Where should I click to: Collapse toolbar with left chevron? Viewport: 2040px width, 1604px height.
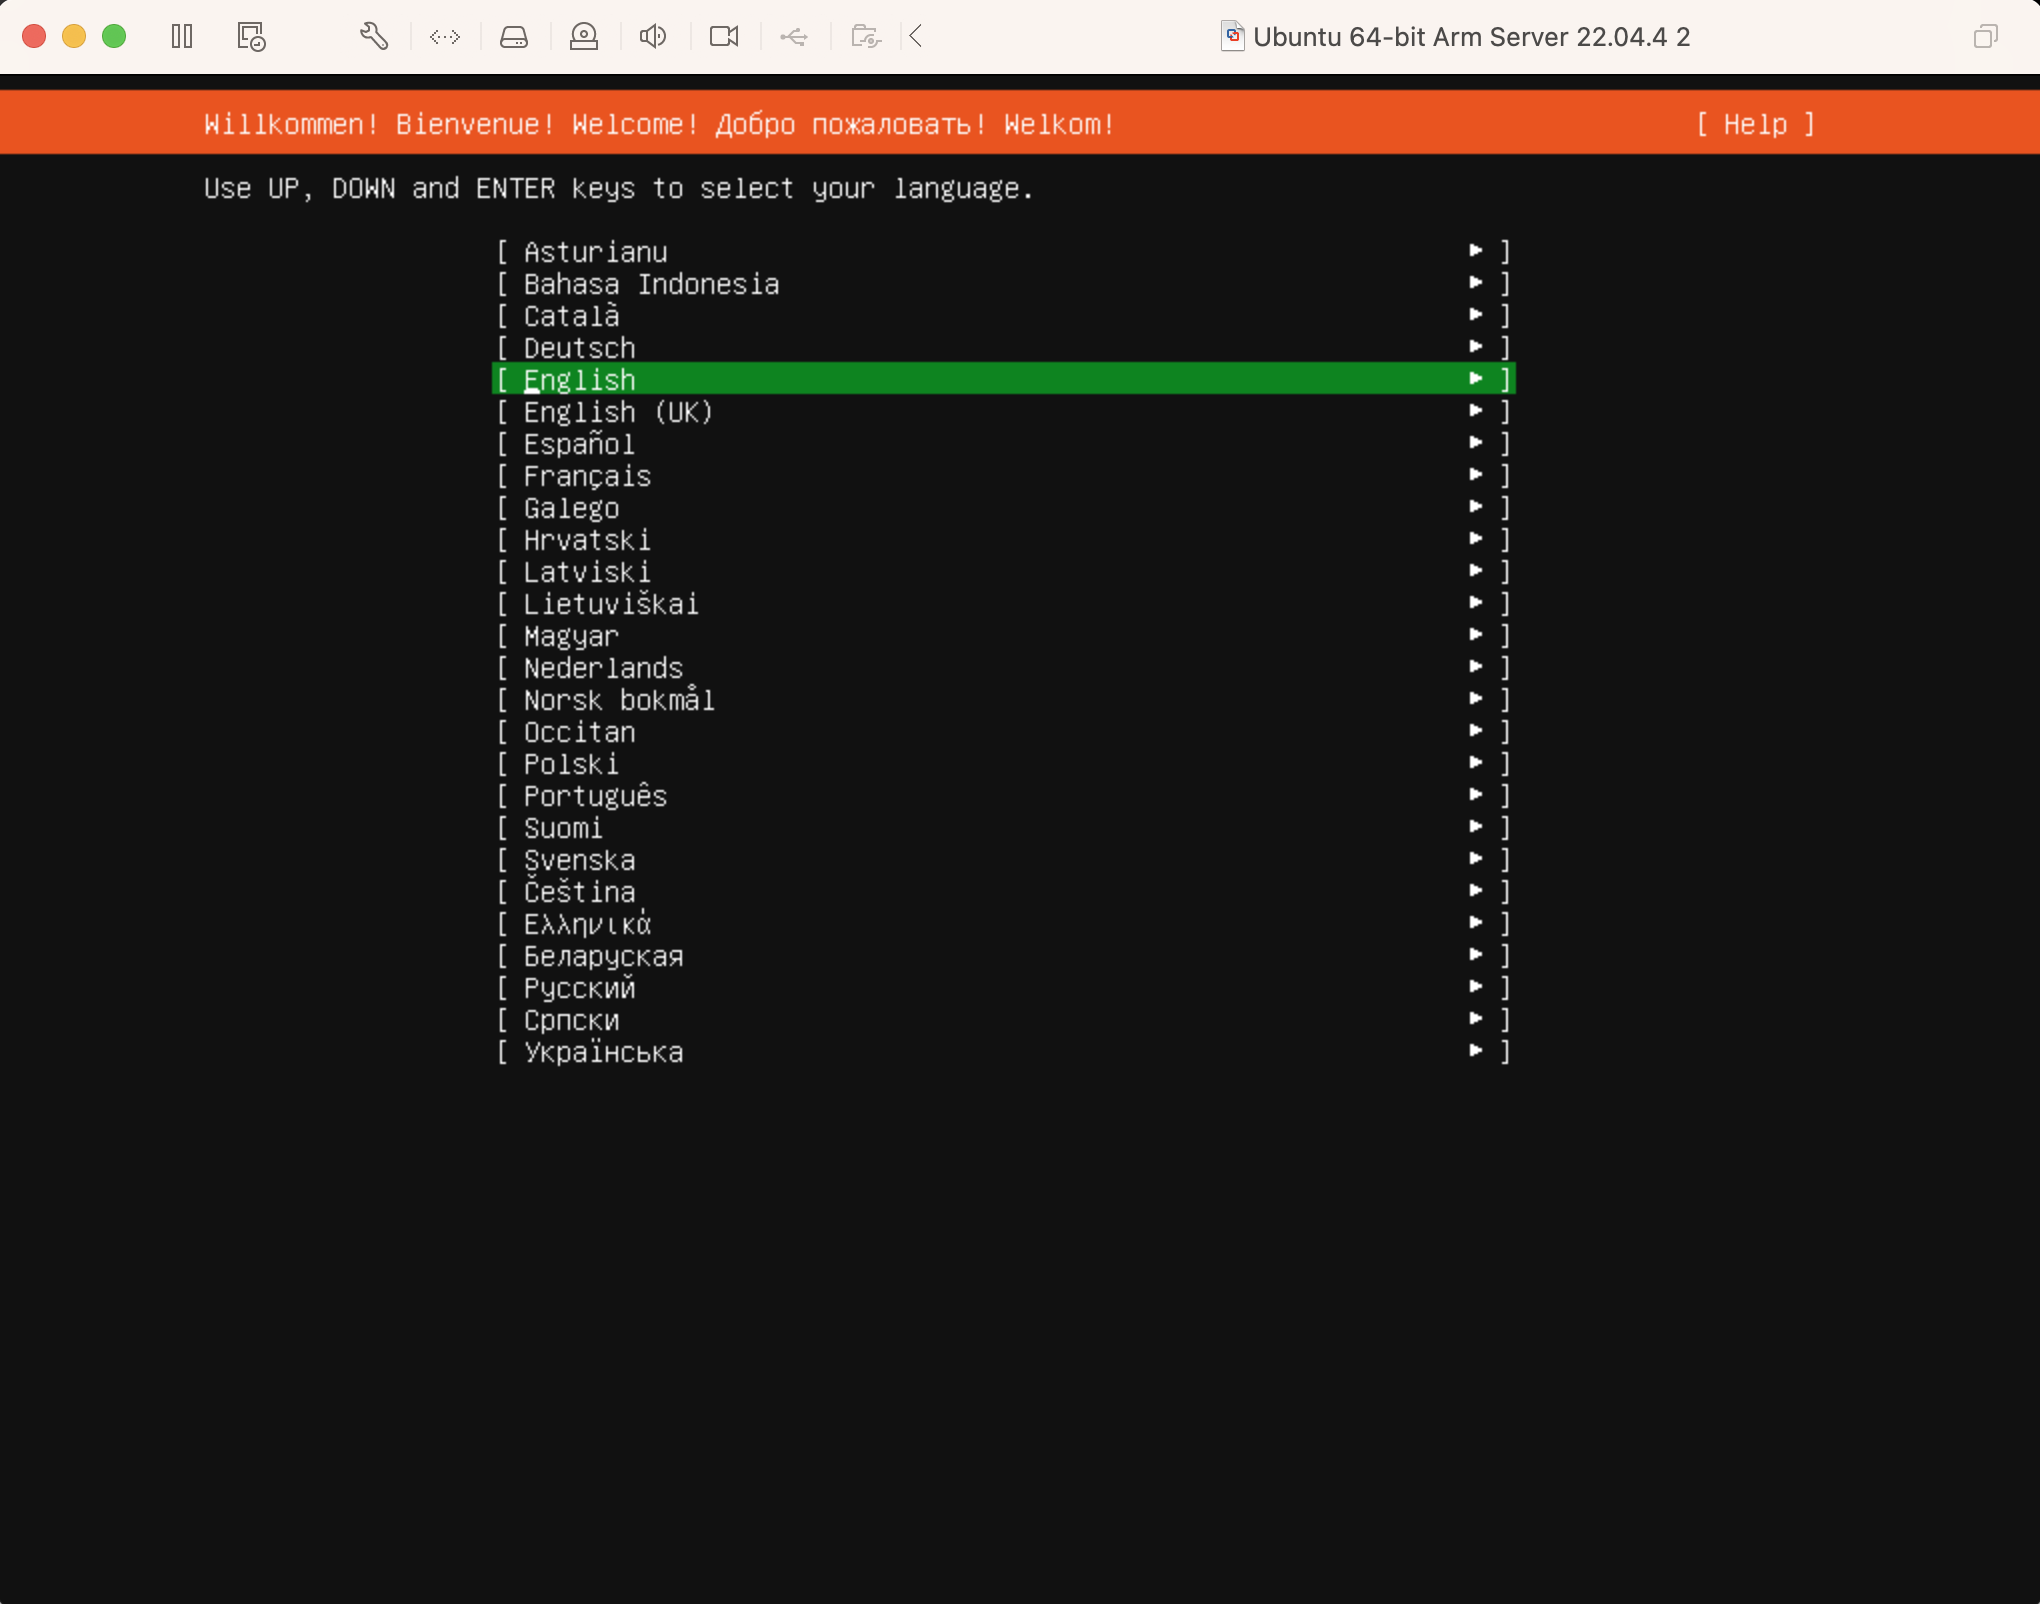(916, 37)
